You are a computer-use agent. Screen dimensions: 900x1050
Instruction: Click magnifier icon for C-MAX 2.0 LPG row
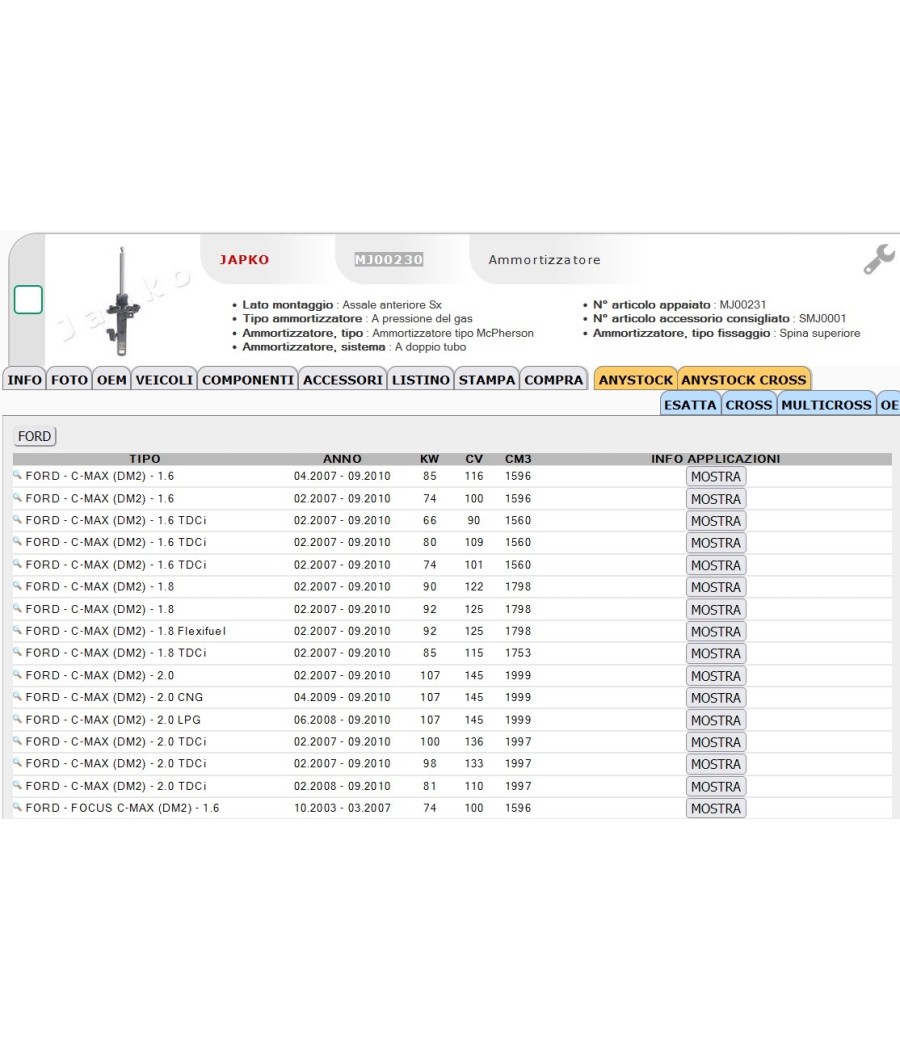[x=17, y=719]
